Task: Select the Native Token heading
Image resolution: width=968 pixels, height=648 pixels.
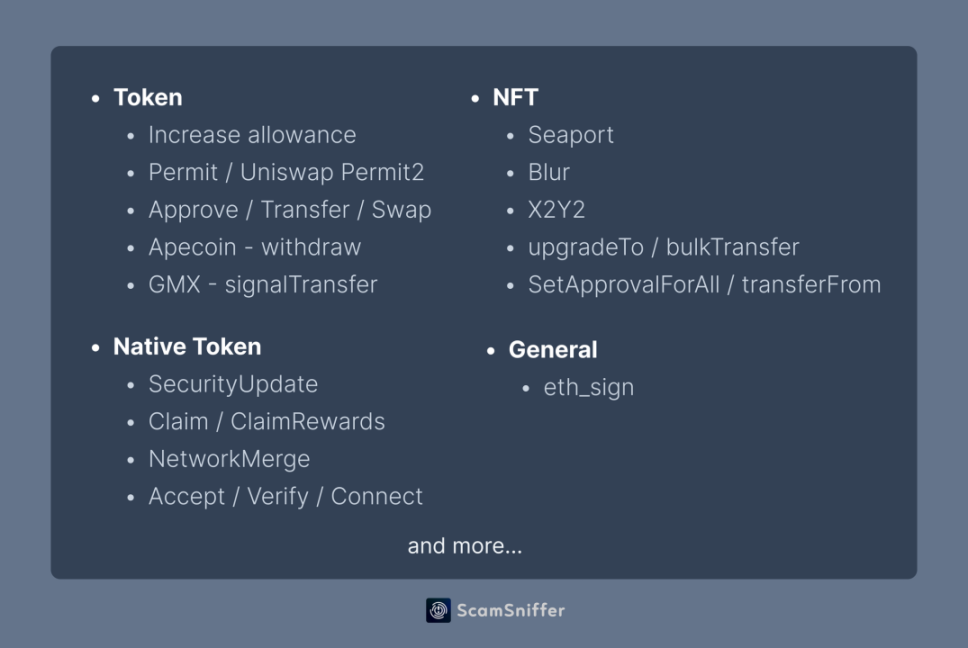Action: [x=187, y=347]
